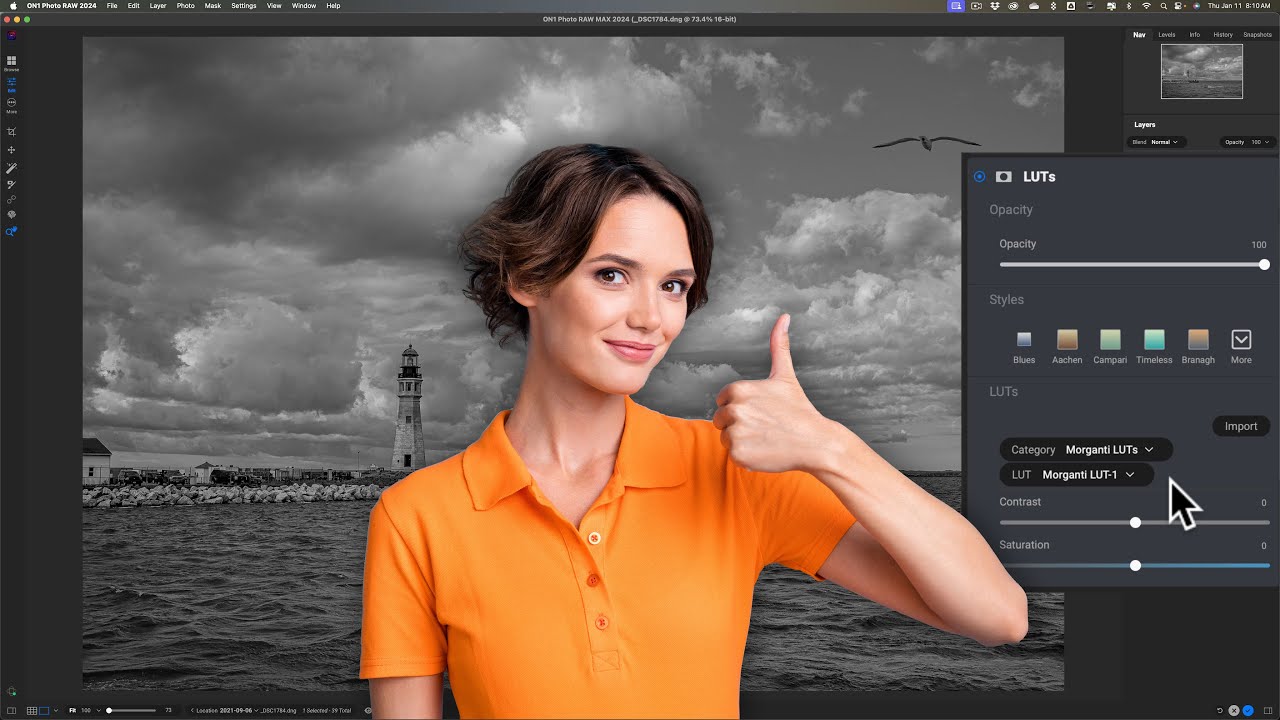Open the Photo menu
Viewport: 1280px width, 720px height.
click(186, 6)
